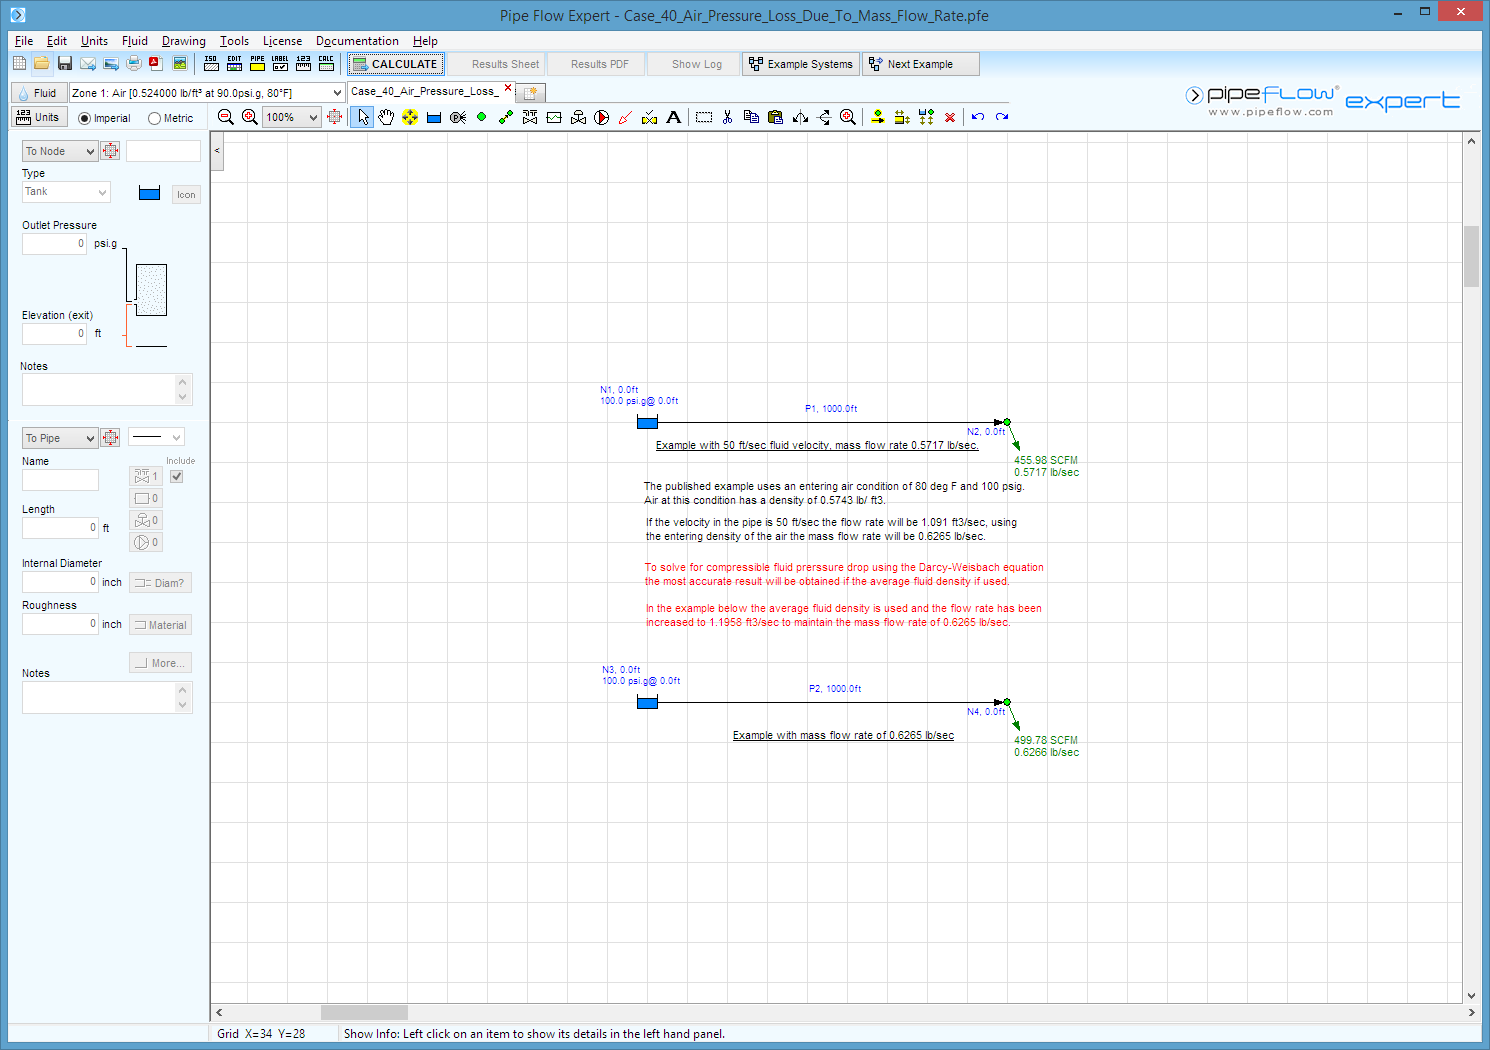
Task: Select the Imperial units radio button
Action: [x=84, y=118]
